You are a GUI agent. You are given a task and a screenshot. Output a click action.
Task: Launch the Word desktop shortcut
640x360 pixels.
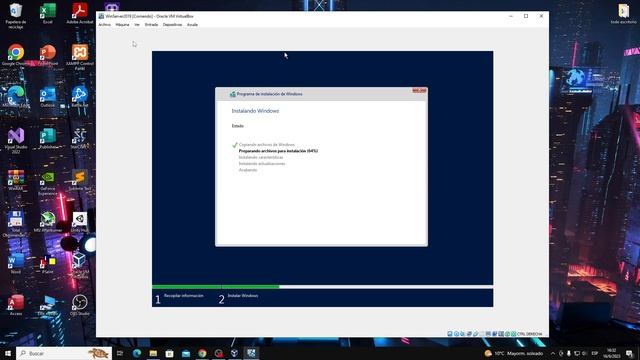tap(16, 264)
